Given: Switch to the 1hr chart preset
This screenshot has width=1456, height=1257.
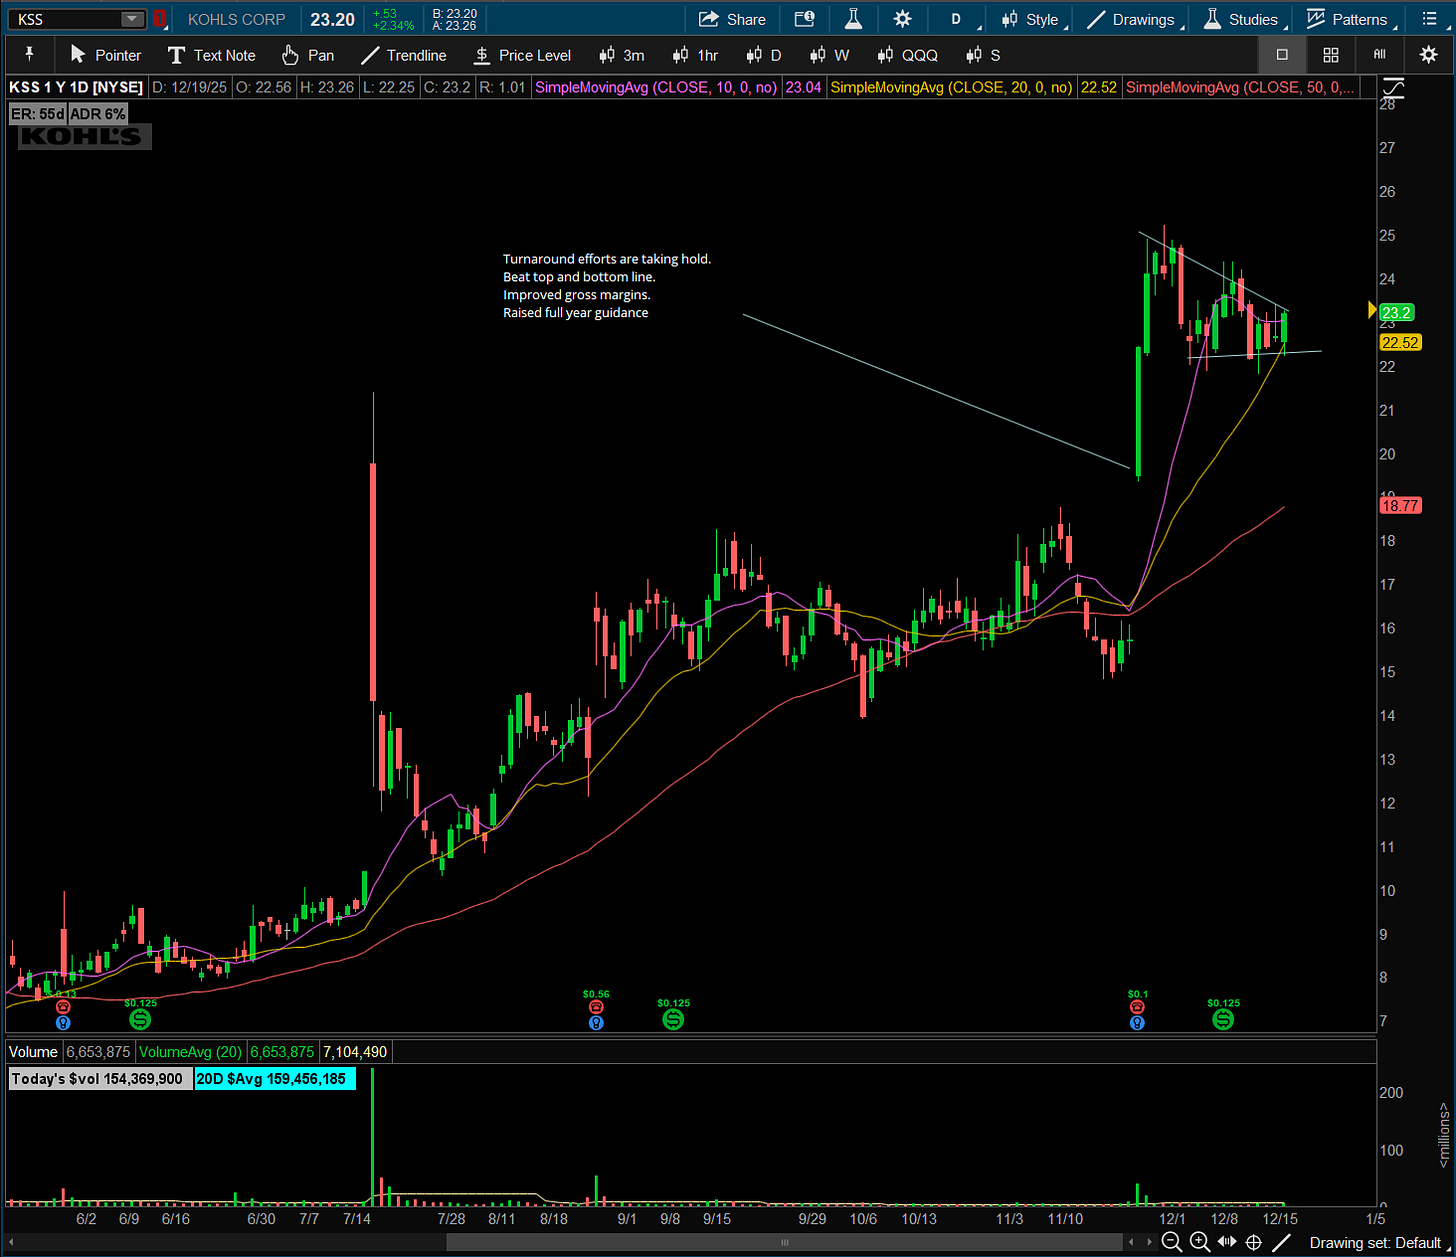Looking at the screenshot, I should click(695, 55).
